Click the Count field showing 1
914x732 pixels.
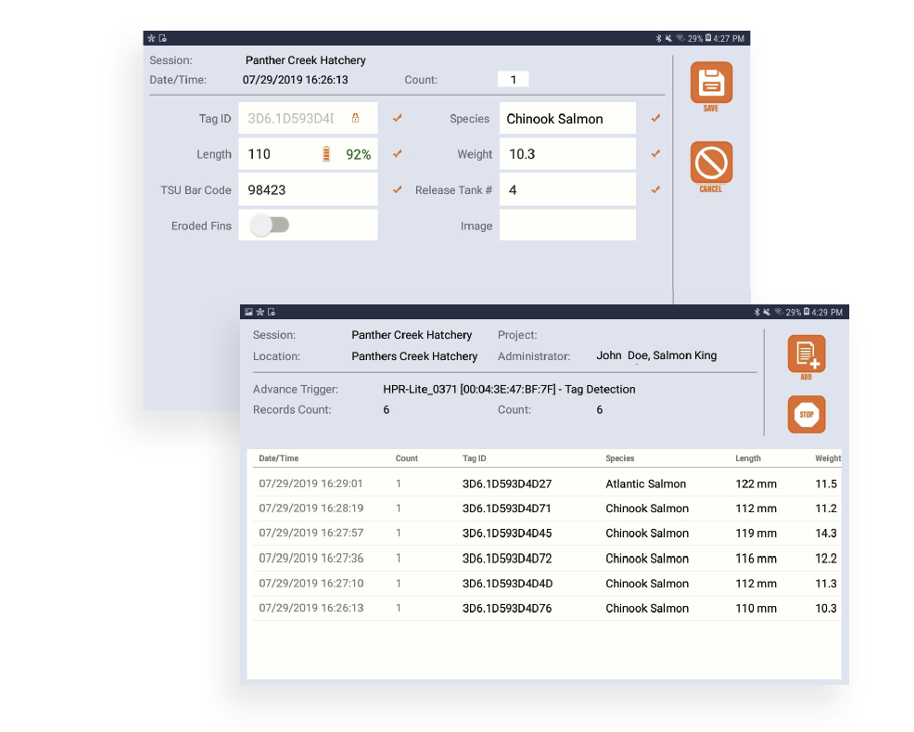[513, 79]
